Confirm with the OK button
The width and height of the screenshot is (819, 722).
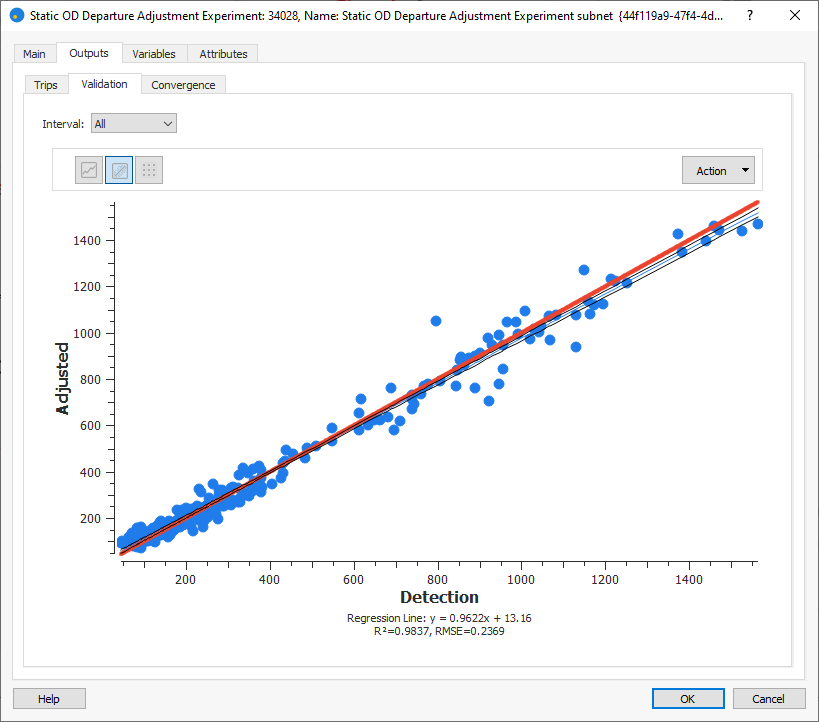687,698
